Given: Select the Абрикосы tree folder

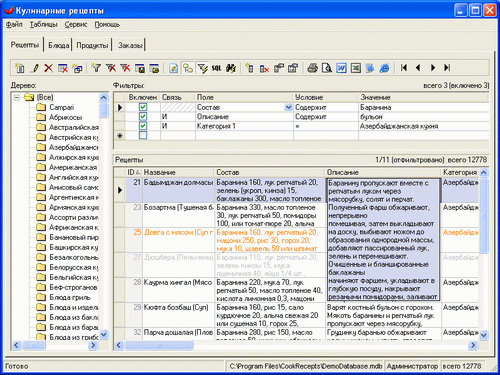Looking at the screenshot, I should pos(65,117).
